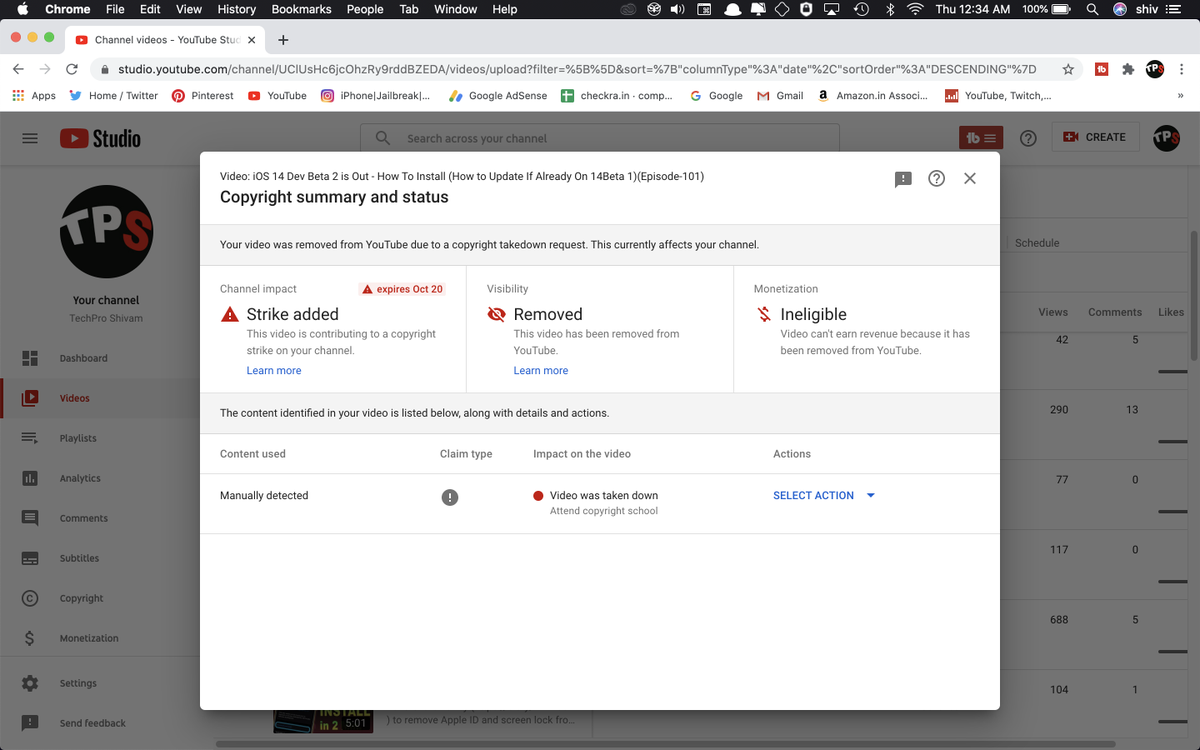1200x750 pixels.
Task: Click the Ineligible monetization icon
Action: [764, 314]
